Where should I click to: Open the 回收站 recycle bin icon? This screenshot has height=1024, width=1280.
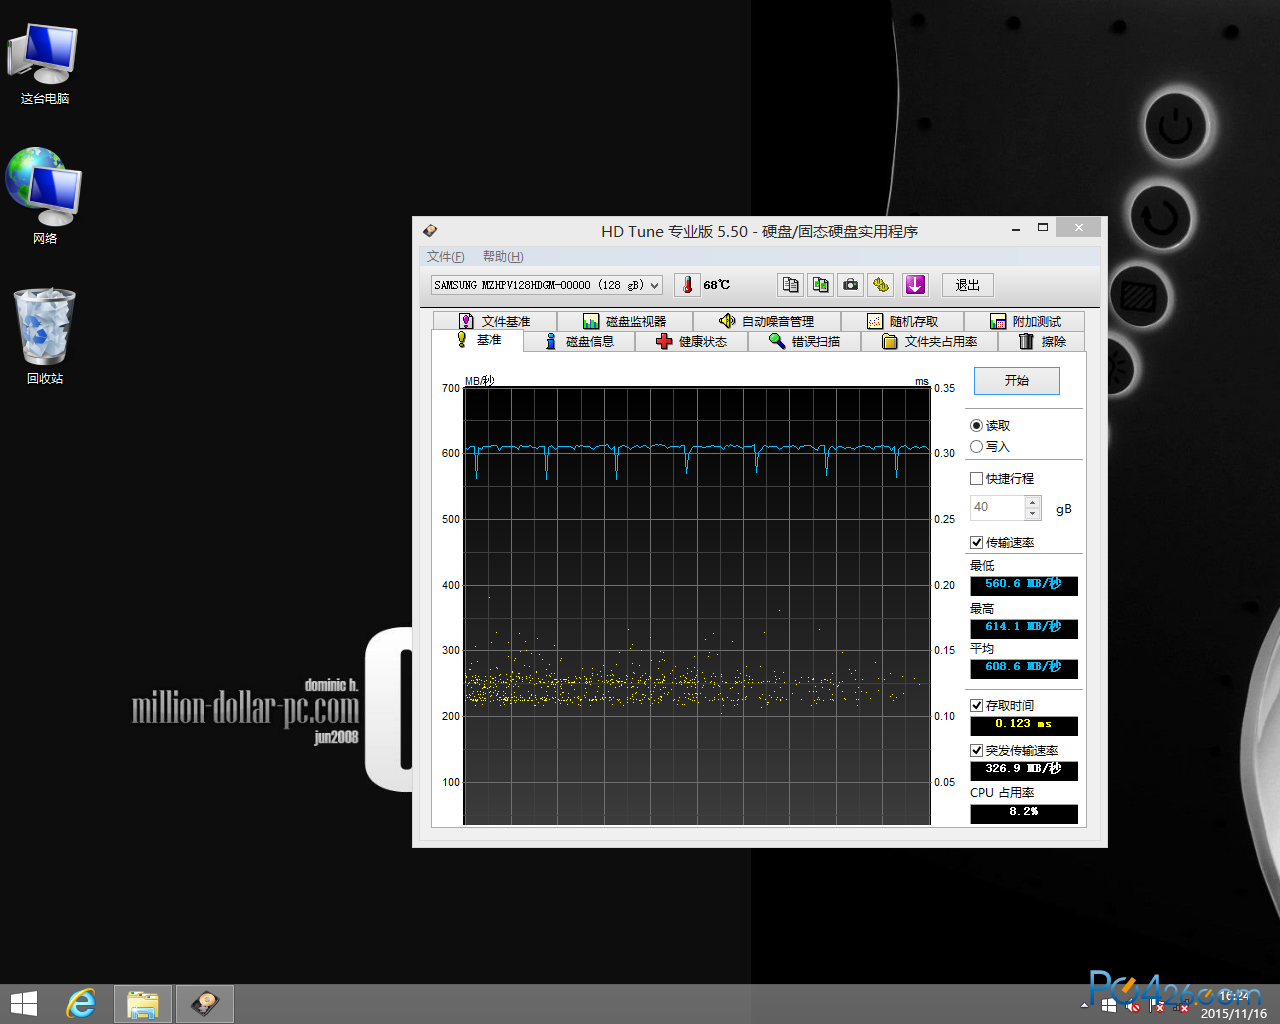tap(44, 337)
